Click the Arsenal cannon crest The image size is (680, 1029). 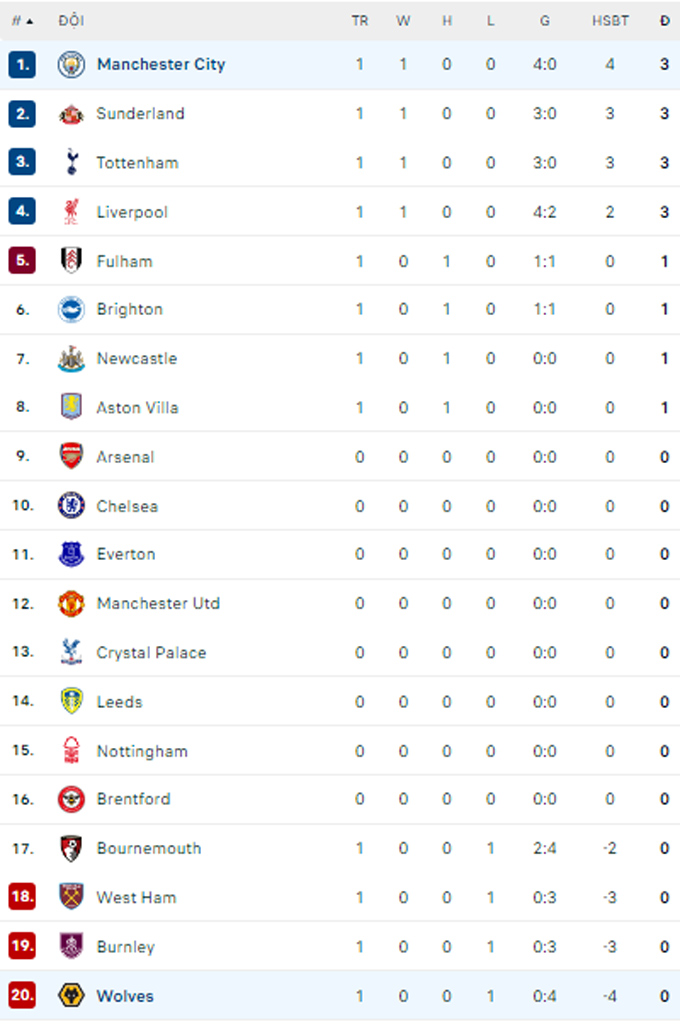tap(71, 456)
